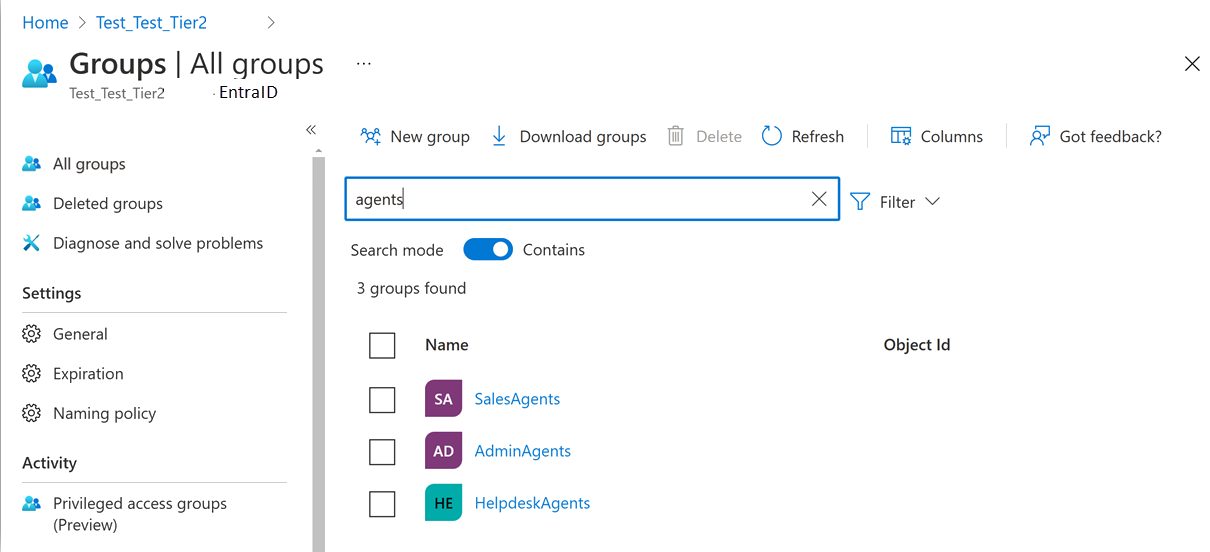Click the Columns table icon

tap(900, 136)
